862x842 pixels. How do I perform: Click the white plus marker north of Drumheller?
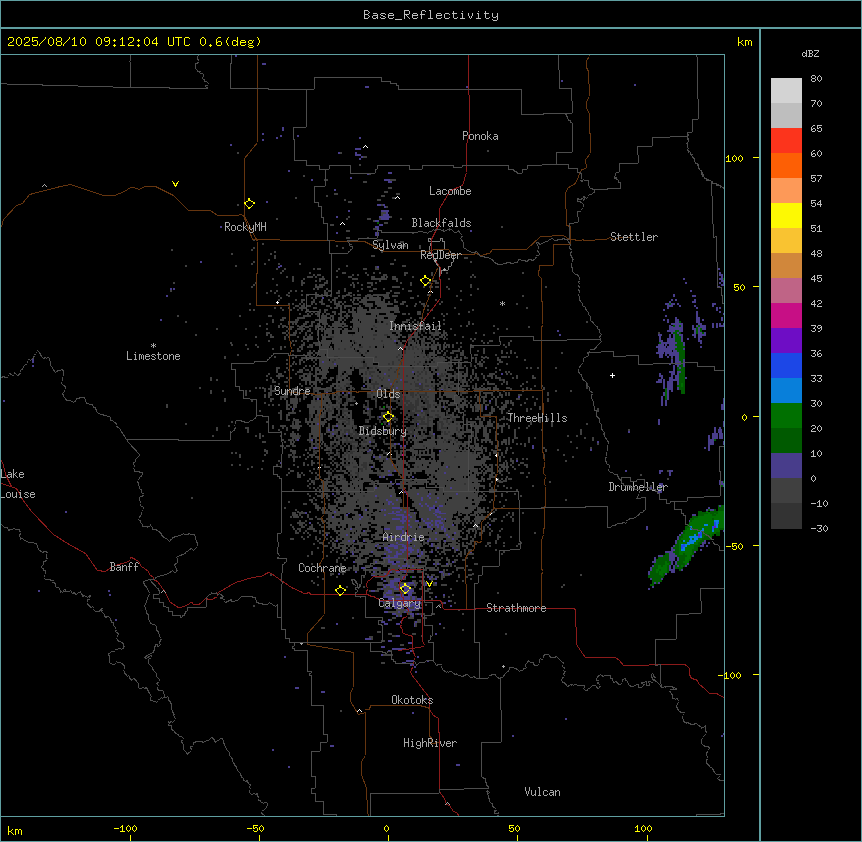point(612,375)
